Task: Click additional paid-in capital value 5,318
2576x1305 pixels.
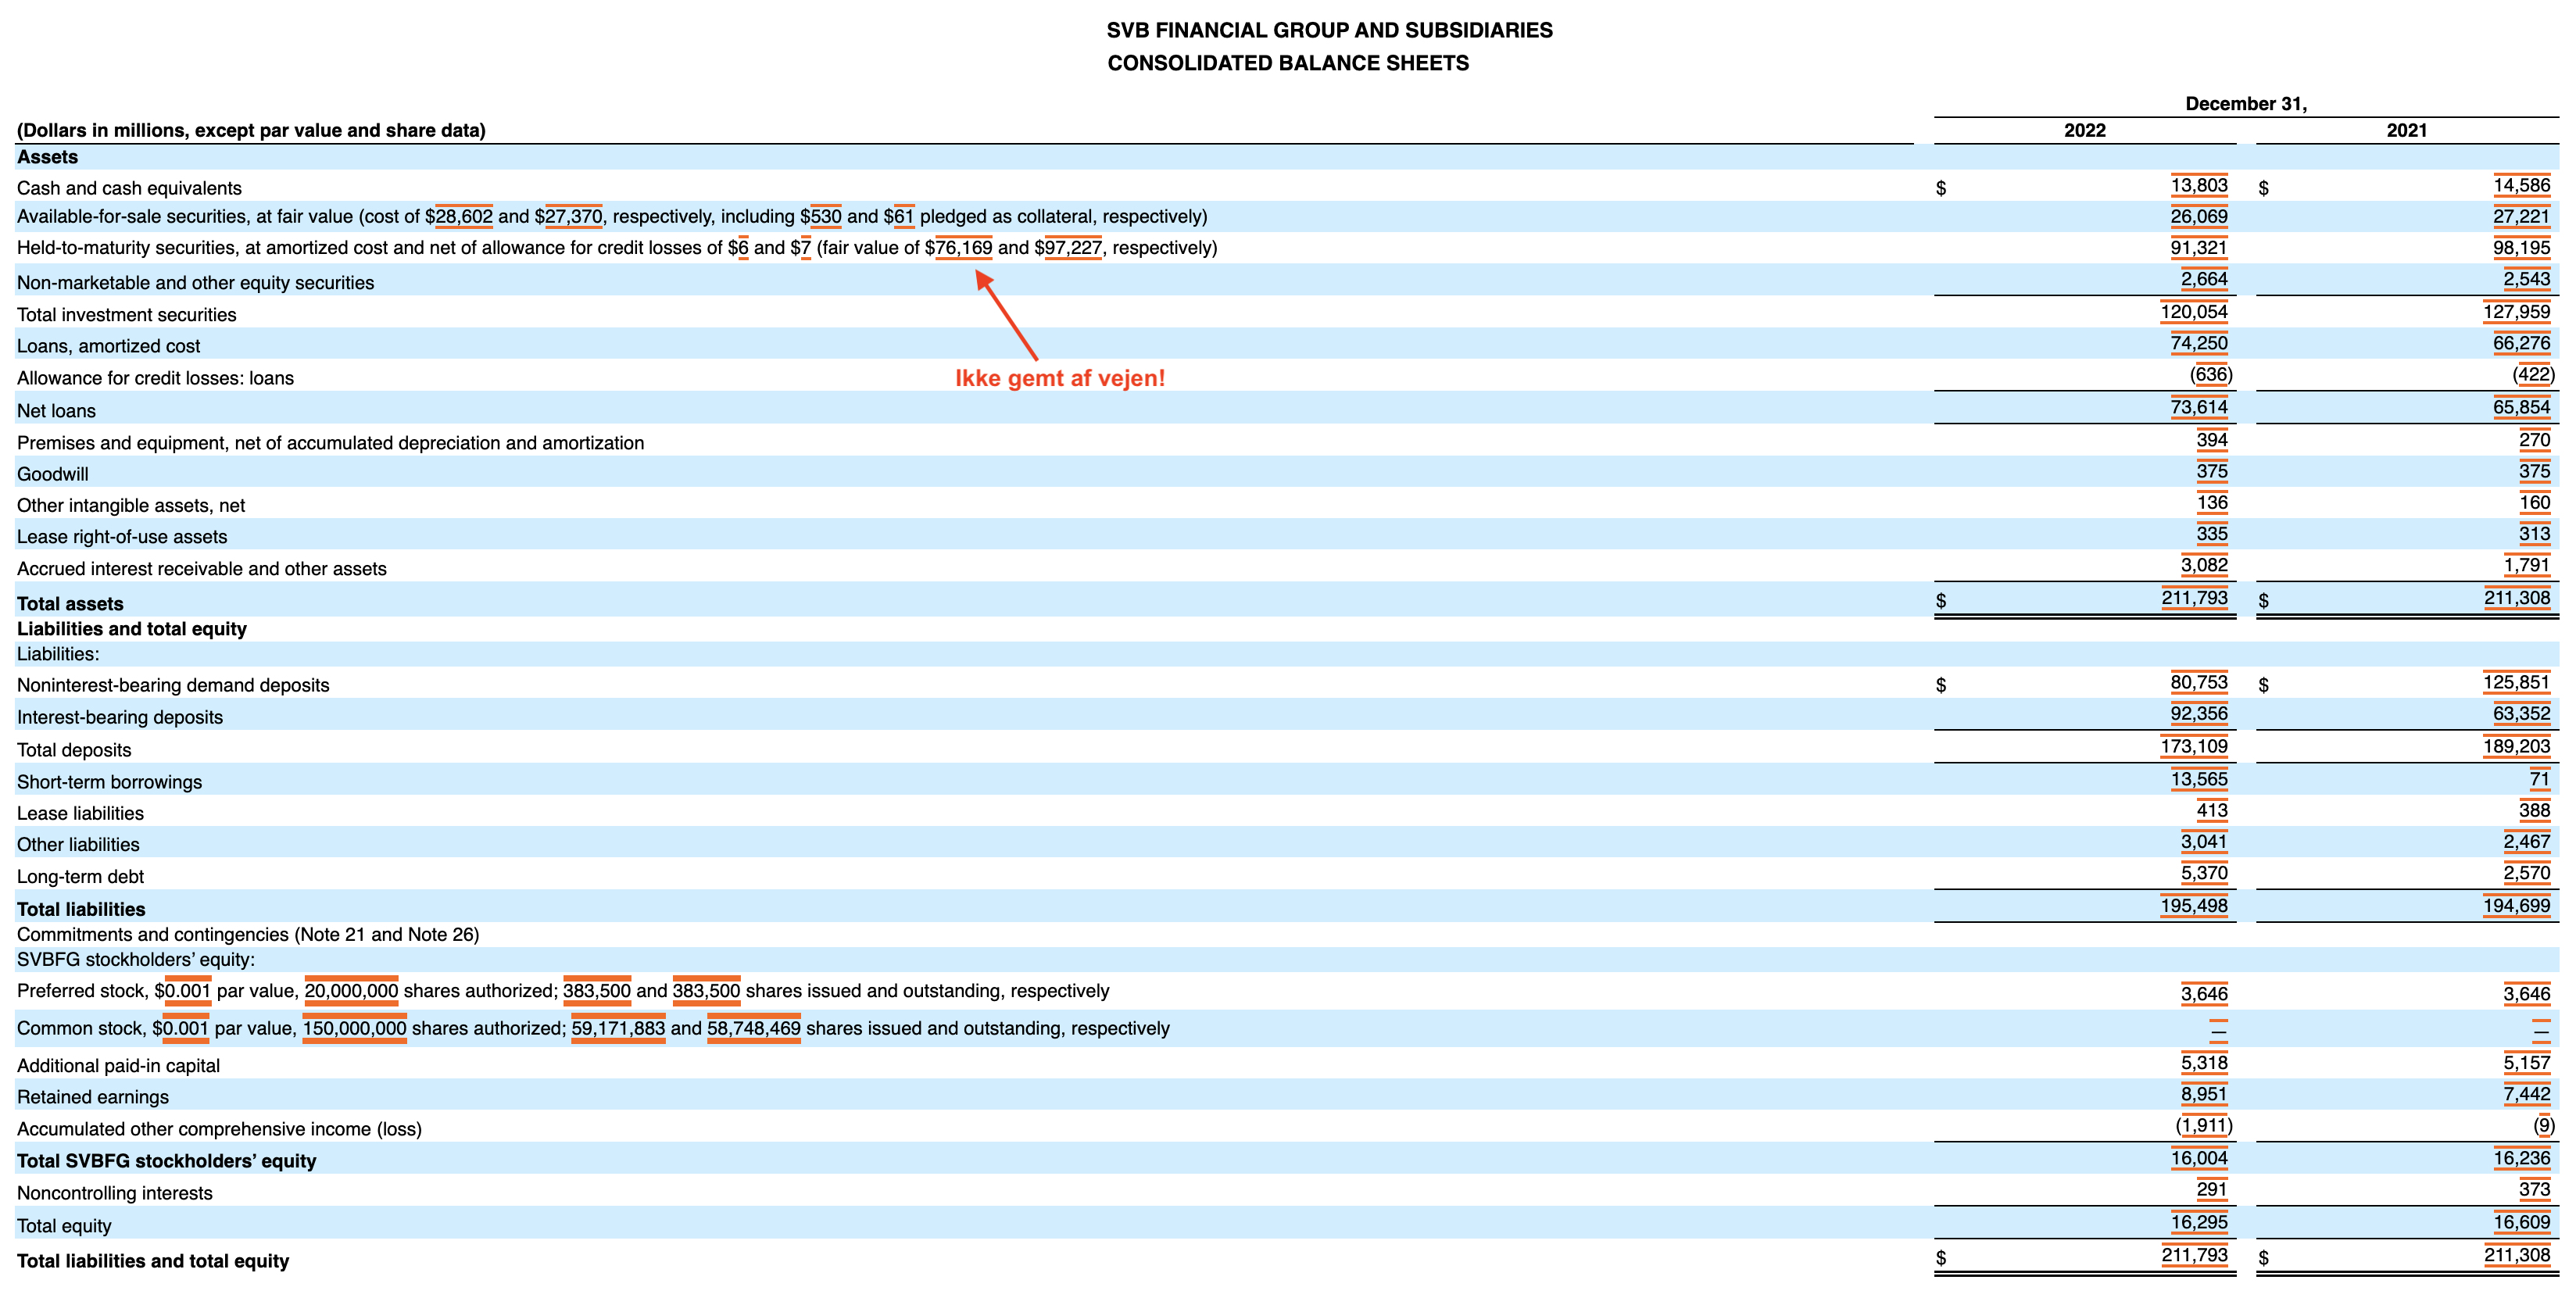Action: pyautogui.click(x=2204, y=1063)
